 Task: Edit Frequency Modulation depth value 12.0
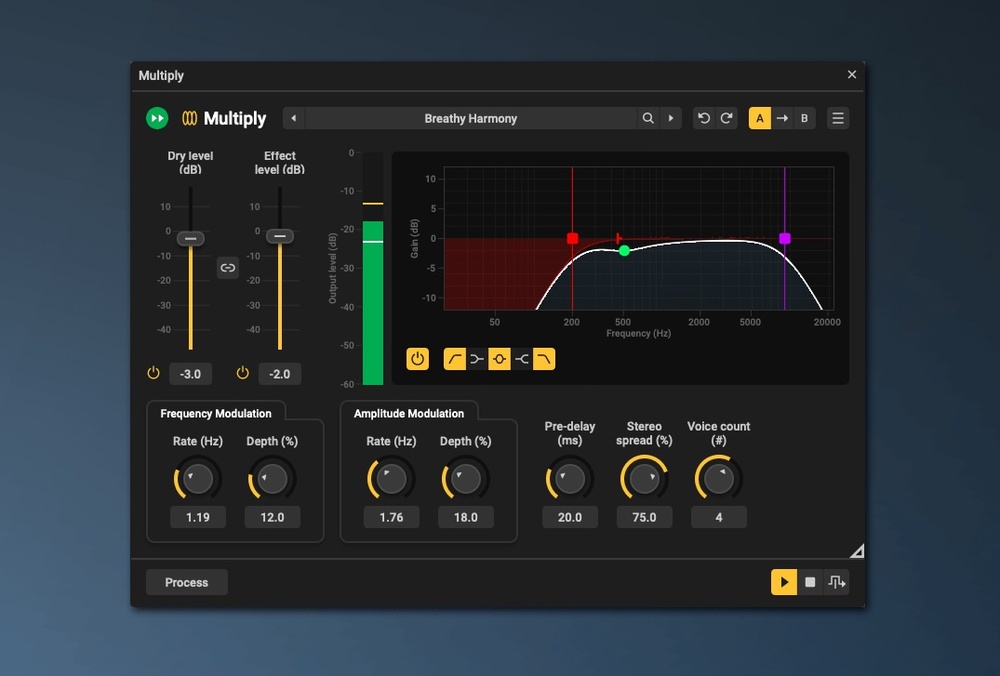(x=272, y=517)
